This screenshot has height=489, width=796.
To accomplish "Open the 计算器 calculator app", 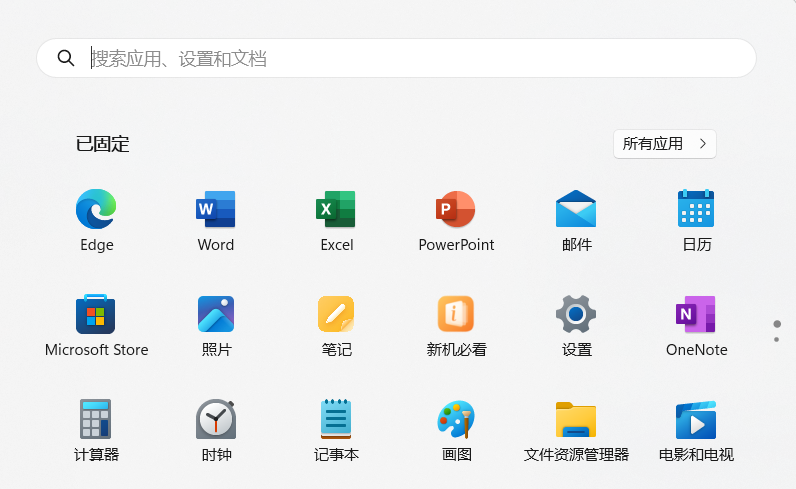I will tap(96, 419).
